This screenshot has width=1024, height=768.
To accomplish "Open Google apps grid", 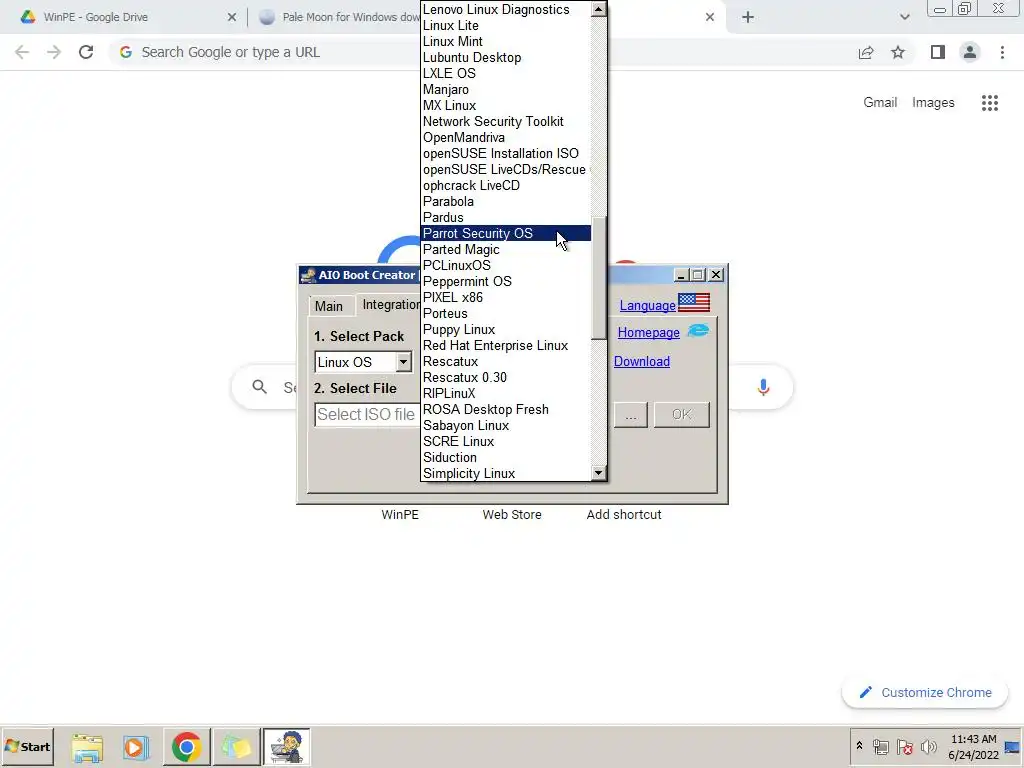I will 989,103.
